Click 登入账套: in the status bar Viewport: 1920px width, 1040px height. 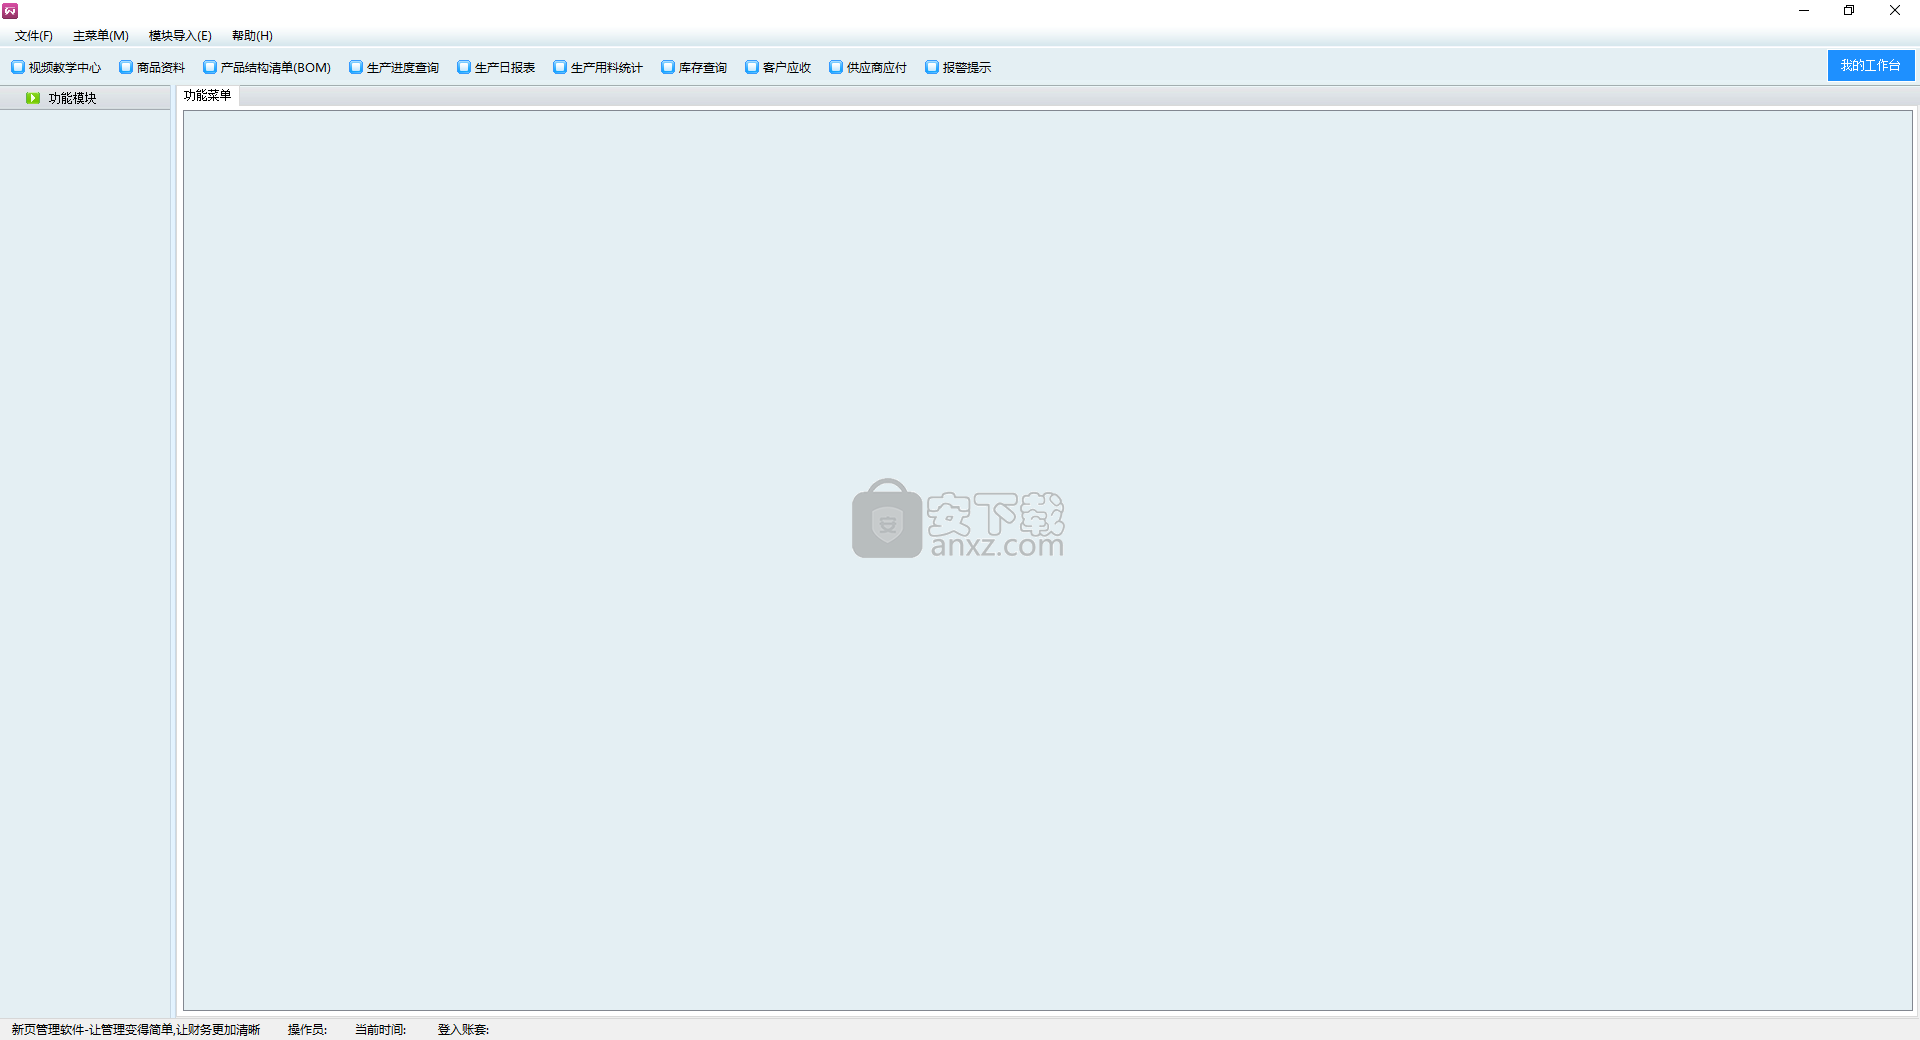coord(463,1030)
